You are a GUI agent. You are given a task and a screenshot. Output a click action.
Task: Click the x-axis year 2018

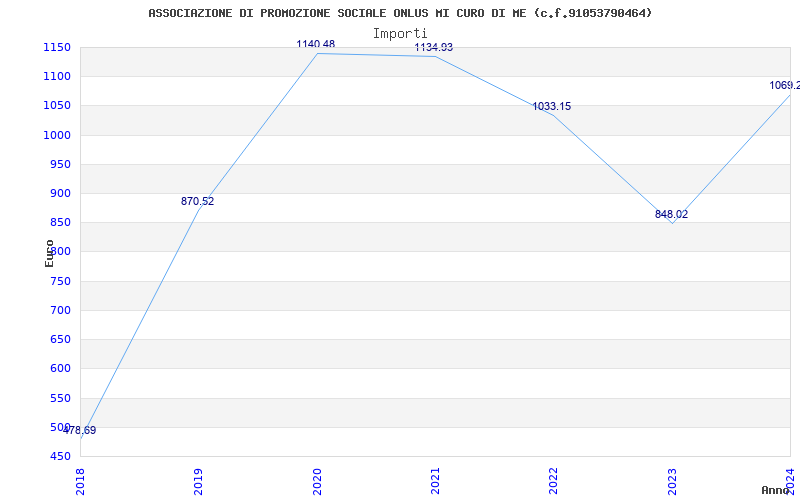[x=80, y=482]
